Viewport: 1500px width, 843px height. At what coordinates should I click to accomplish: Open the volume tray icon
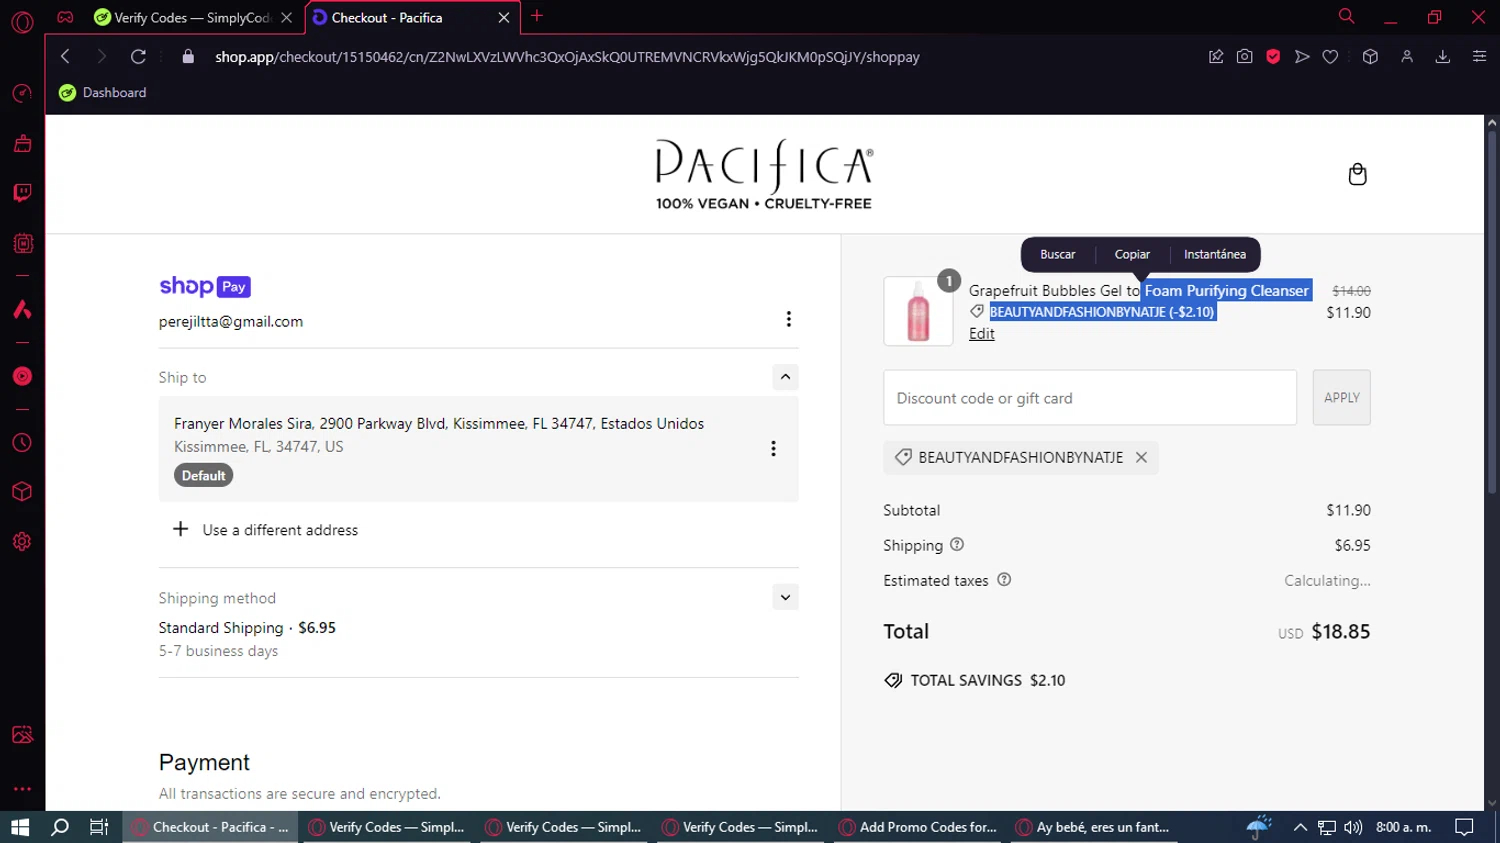pyautogui.click(x=1353, y=827)
